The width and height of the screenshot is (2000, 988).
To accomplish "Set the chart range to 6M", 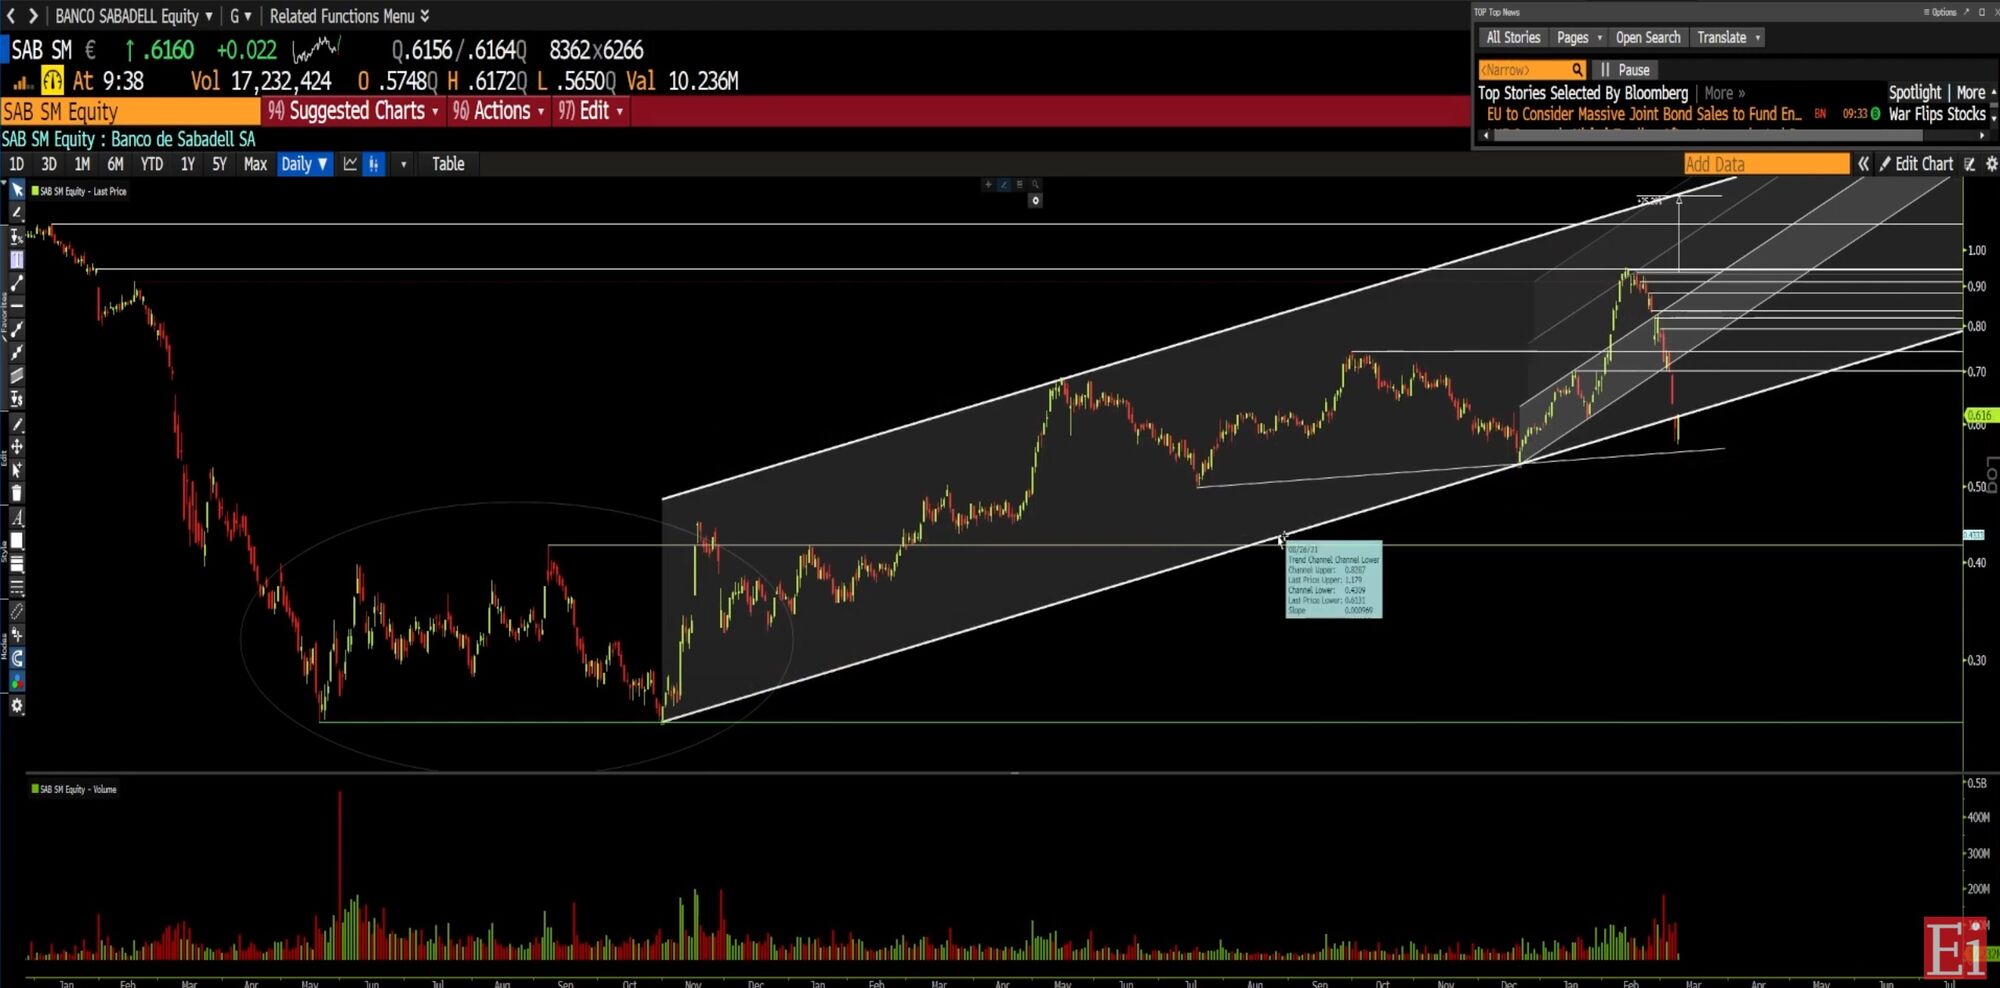I will tap(115, 164).
